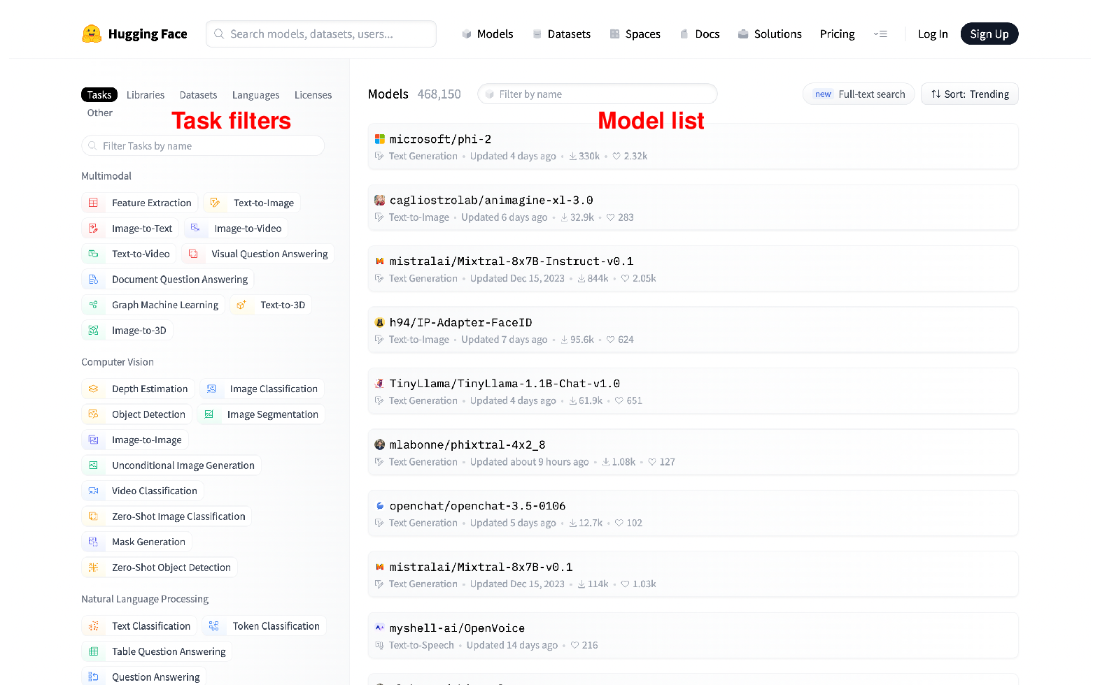
Task: Select the Unconditional Image Generation filter
Action: pyautogui.click(x=171, y=465)
